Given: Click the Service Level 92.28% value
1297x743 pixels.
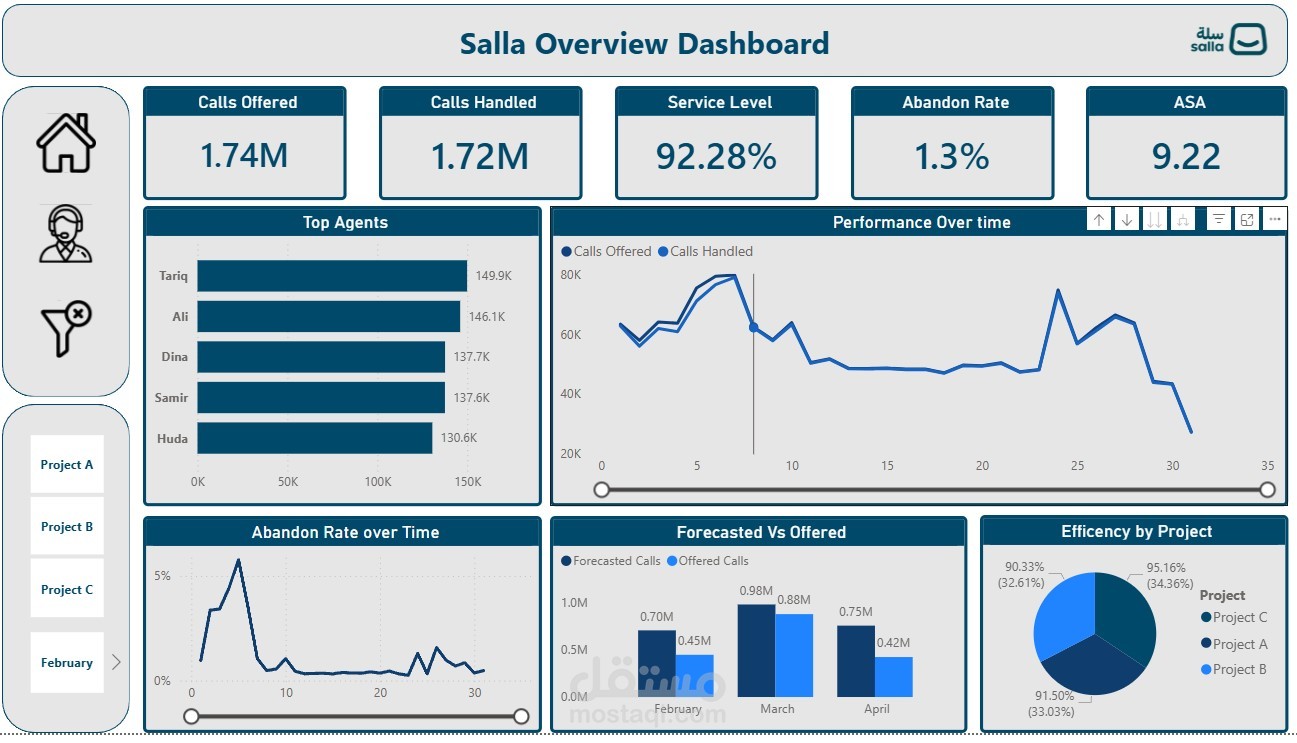Looking at the screenshot, I should click(716, 156).
